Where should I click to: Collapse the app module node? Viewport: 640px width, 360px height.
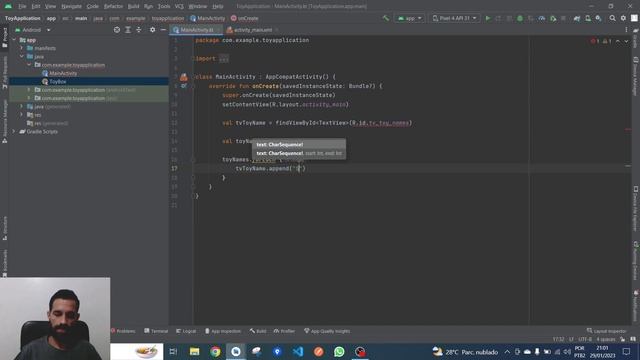point(14,40)
